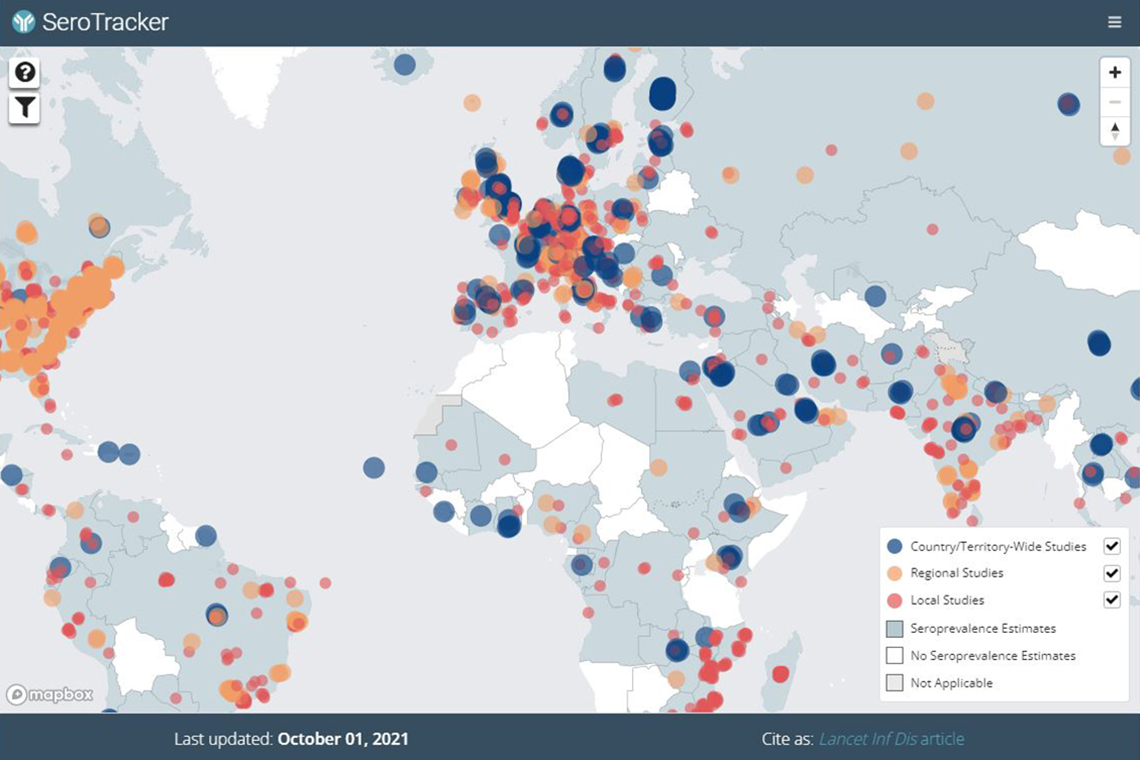This screenshot has width=1140, height=760.
Task: Zoom out using the minus control
Action: [x=1114, y=101]
